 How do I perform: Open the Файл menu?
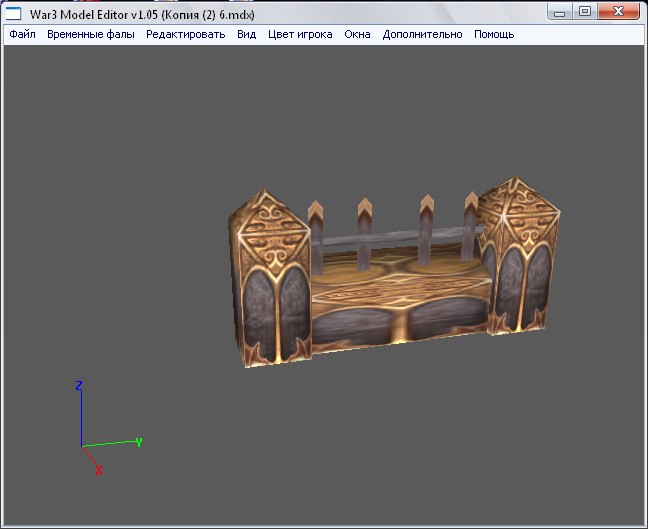(22, 34)
